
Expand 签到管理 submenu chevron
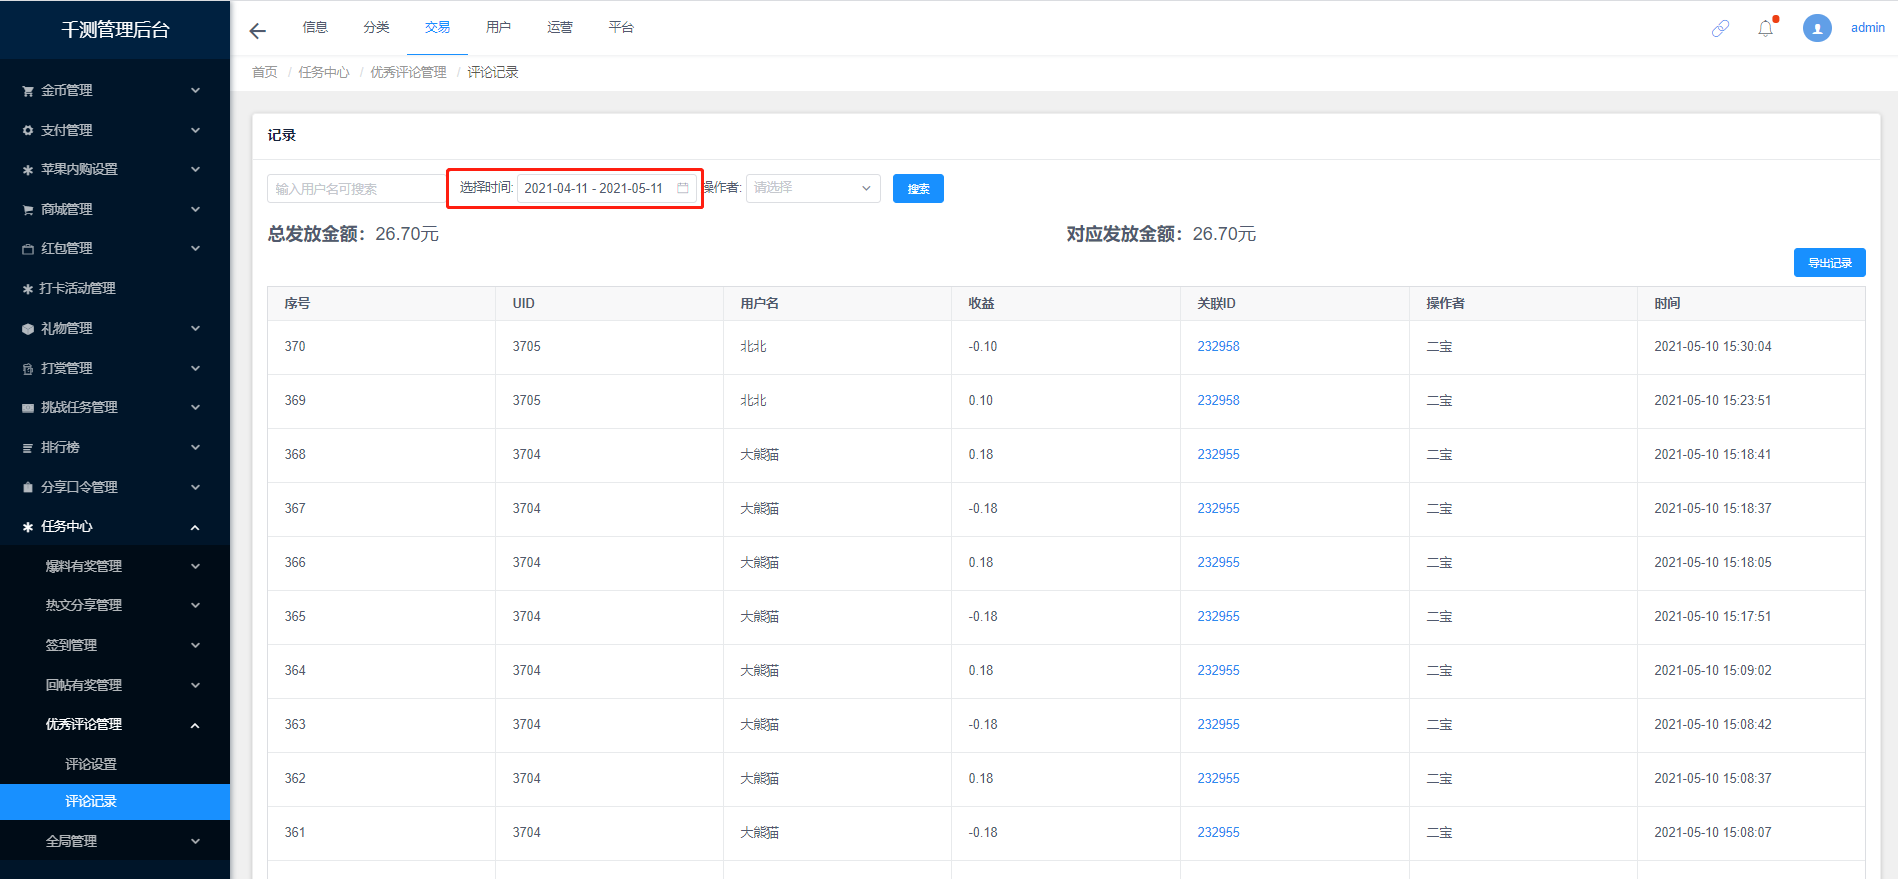pos(195,645)
